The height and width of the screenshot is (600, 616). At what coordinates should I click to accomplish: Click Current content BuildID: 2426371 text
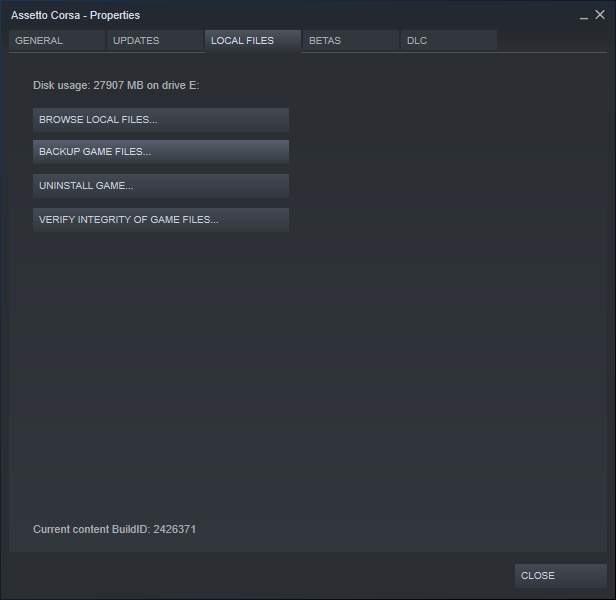114,529
